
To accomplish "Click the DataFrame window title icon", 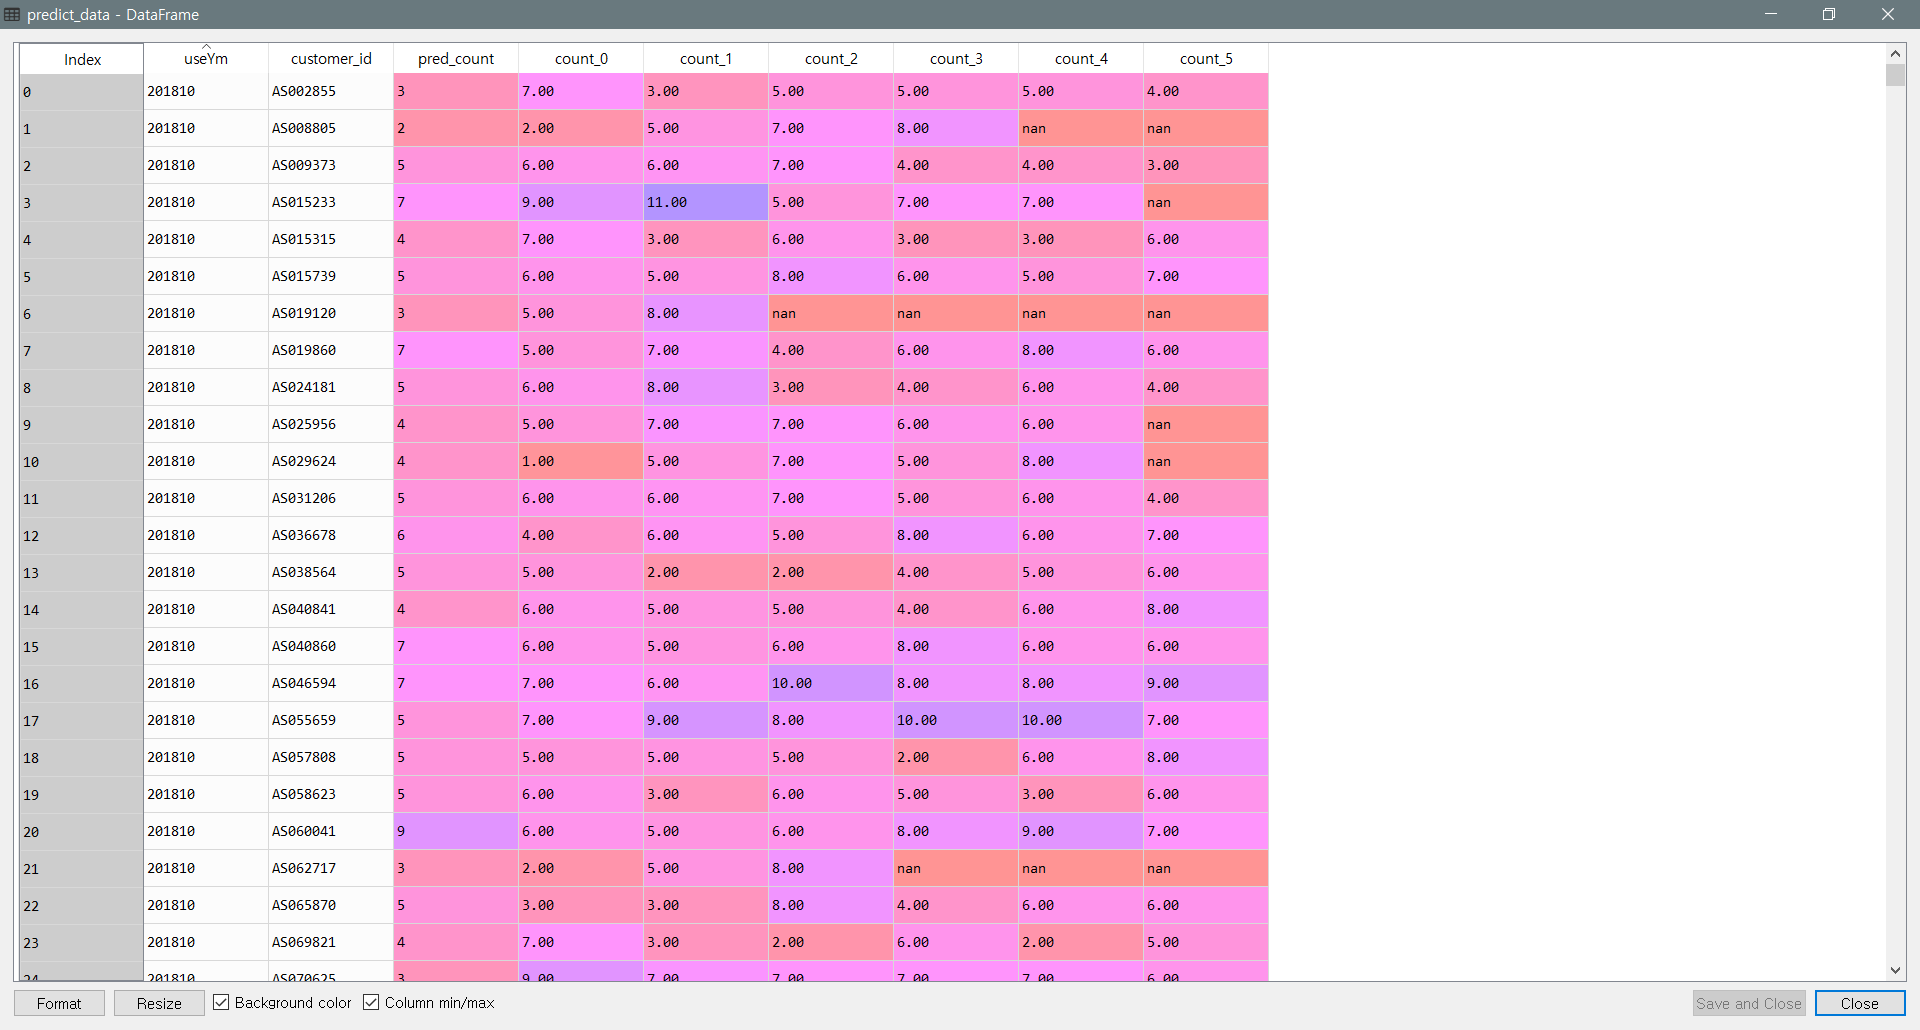I will pyautogui.click(x=12, y=14).
